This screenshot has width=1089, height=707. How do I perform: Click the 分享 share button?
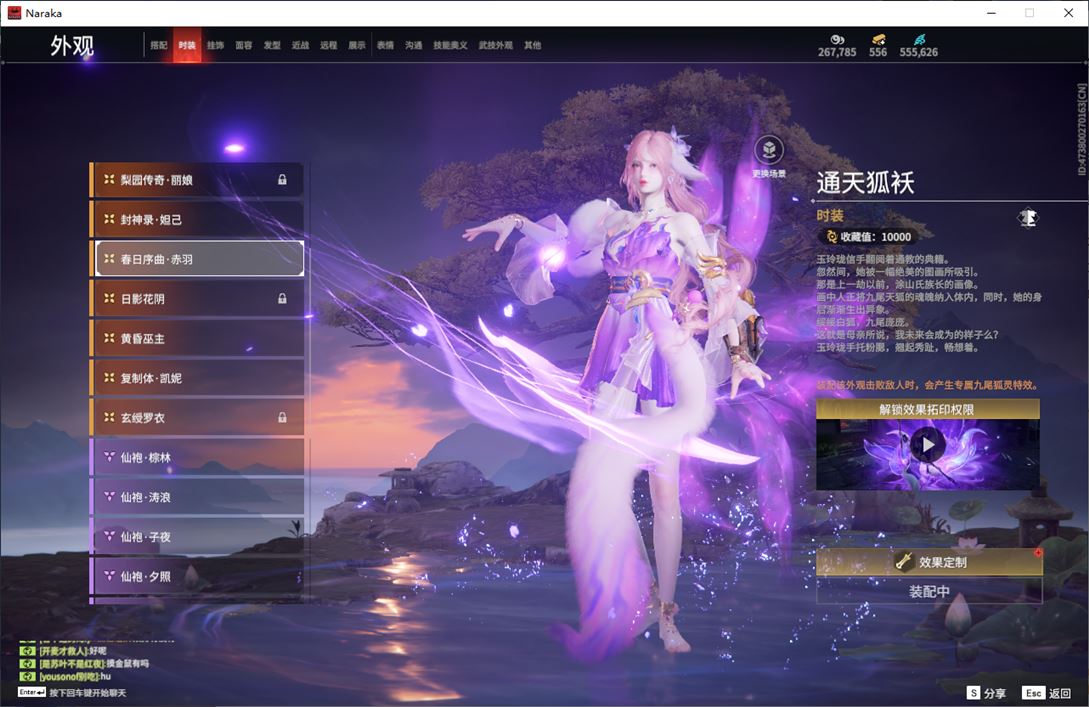pos(987,693)
